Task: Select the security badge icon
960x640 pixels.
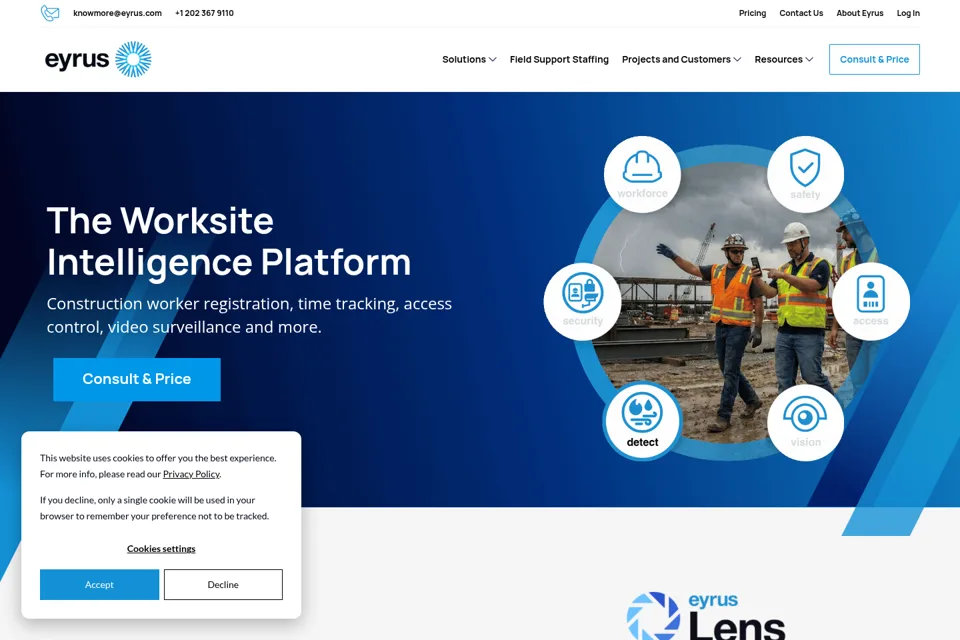Action: [x=582, y=301]
